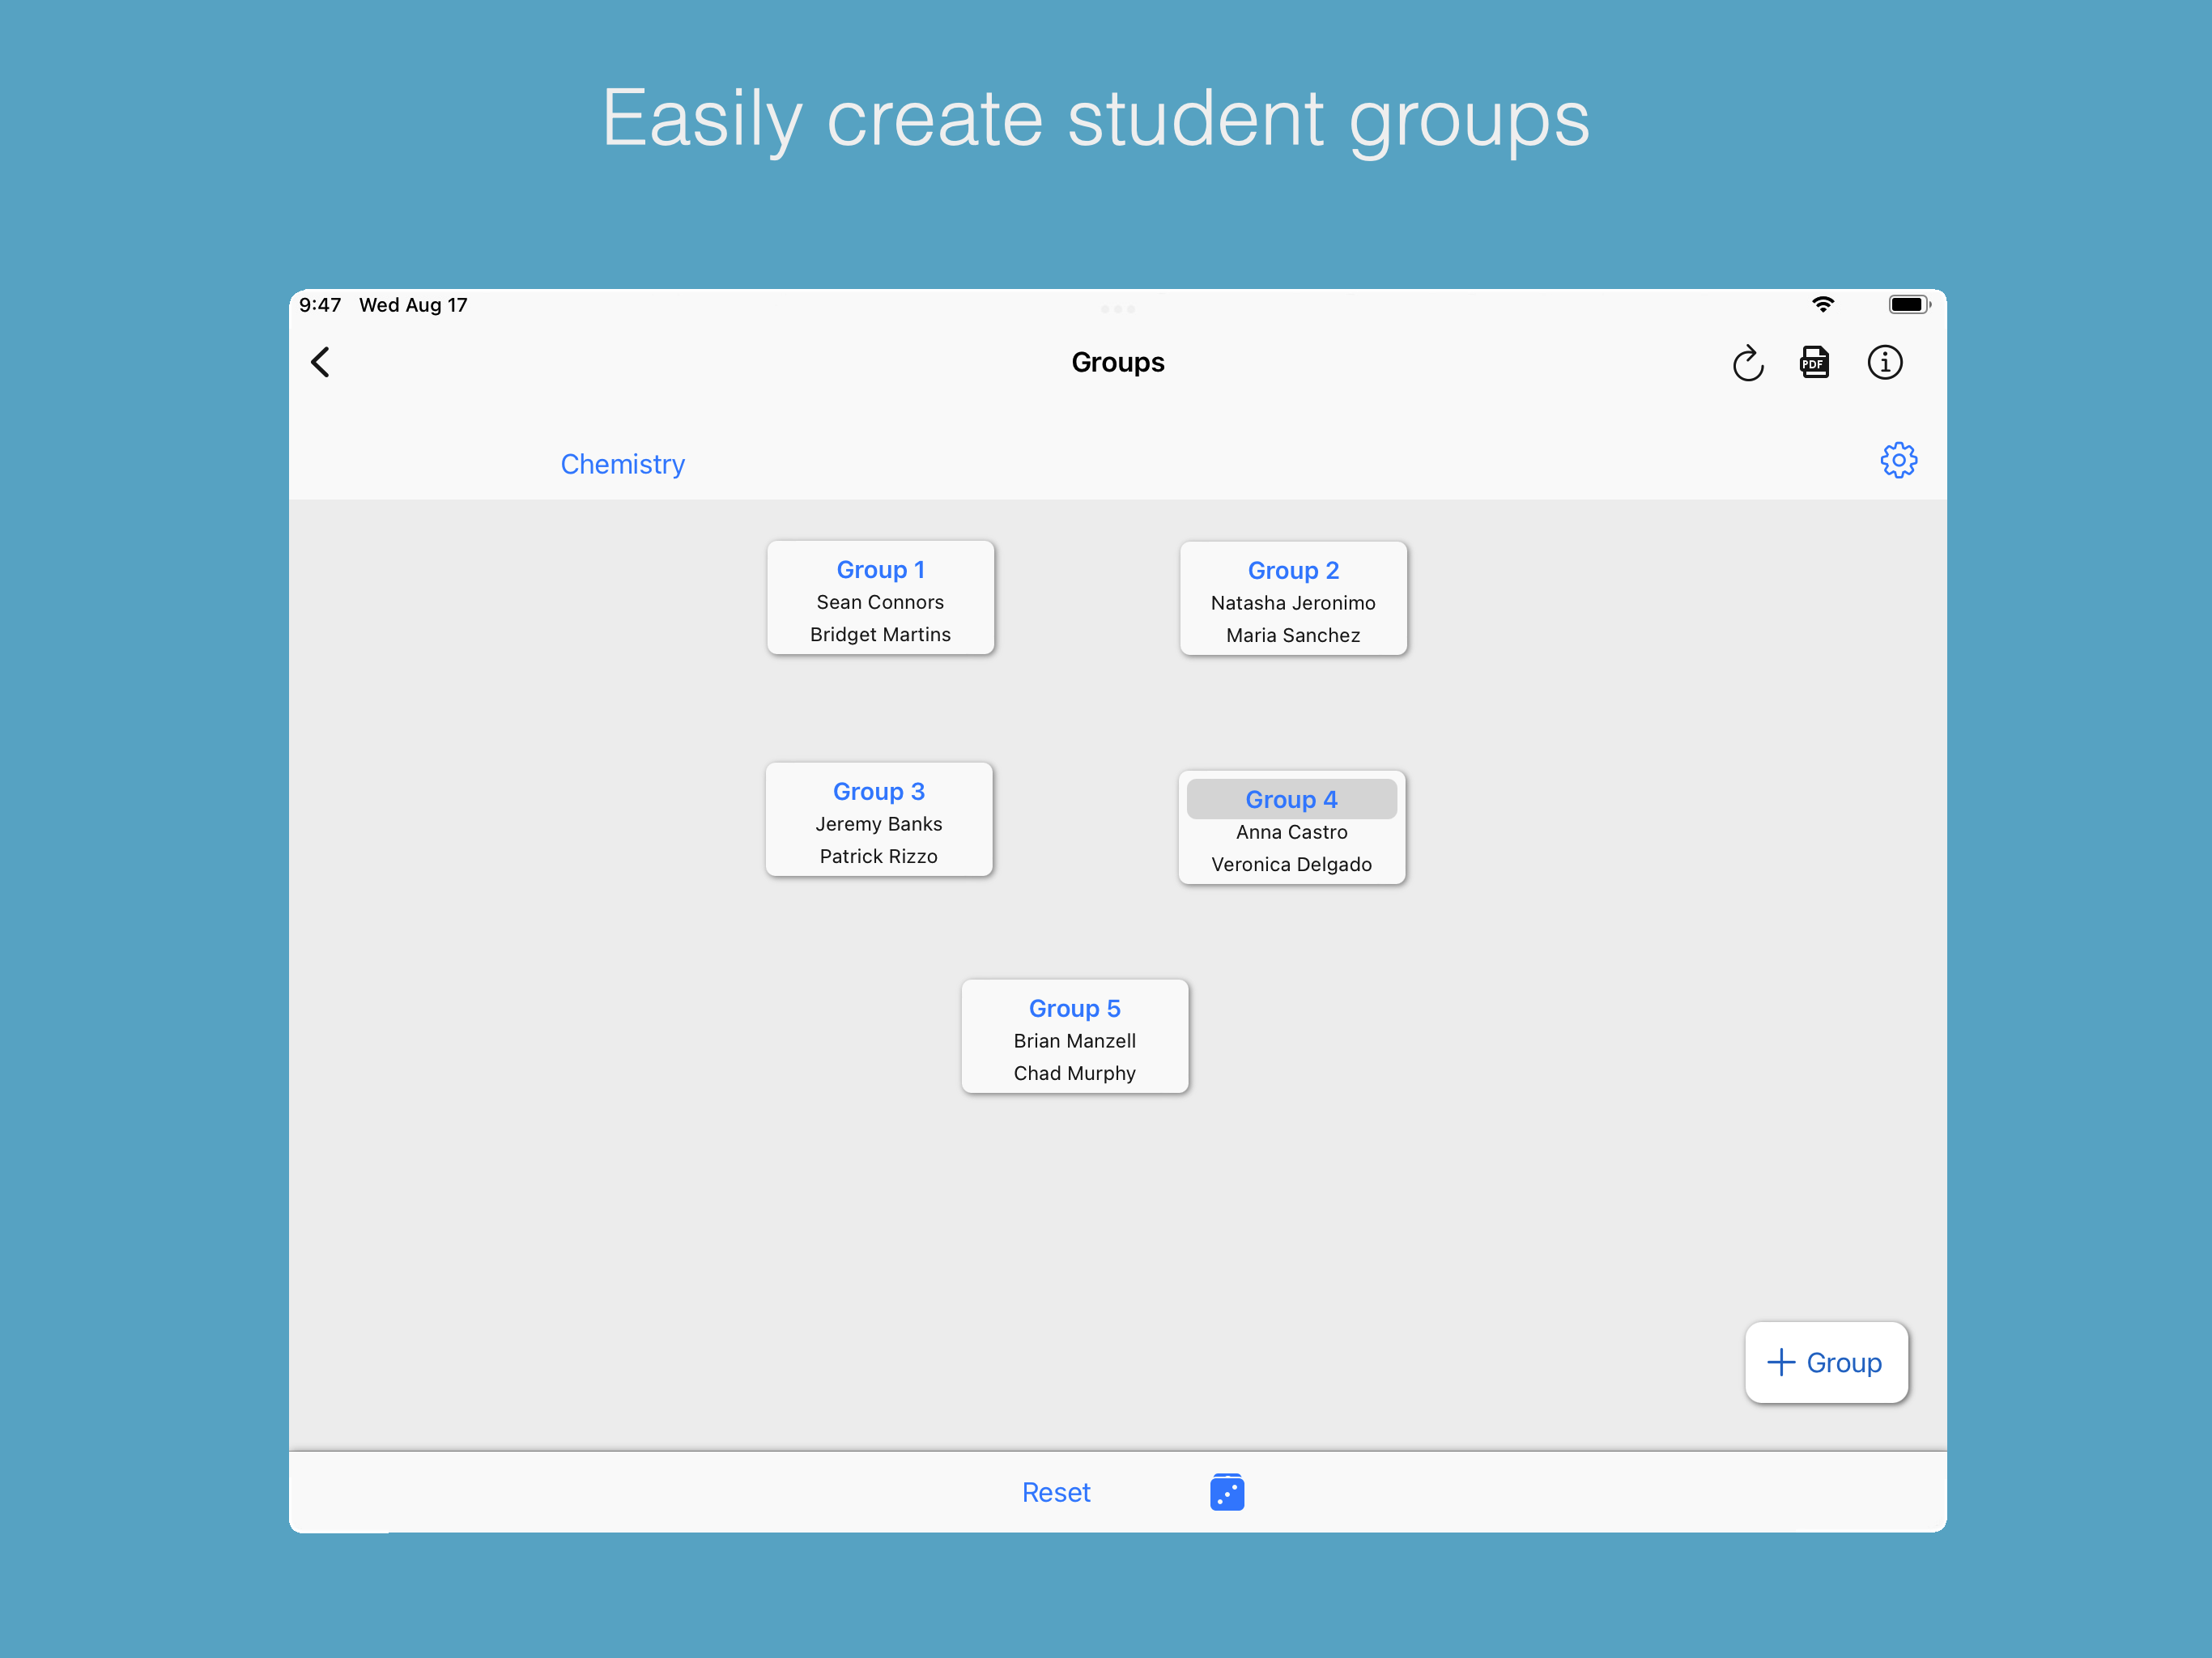Choose the Group 5 title
Screen dimensions: 2212x1658
click(x=1074, y=1008)
